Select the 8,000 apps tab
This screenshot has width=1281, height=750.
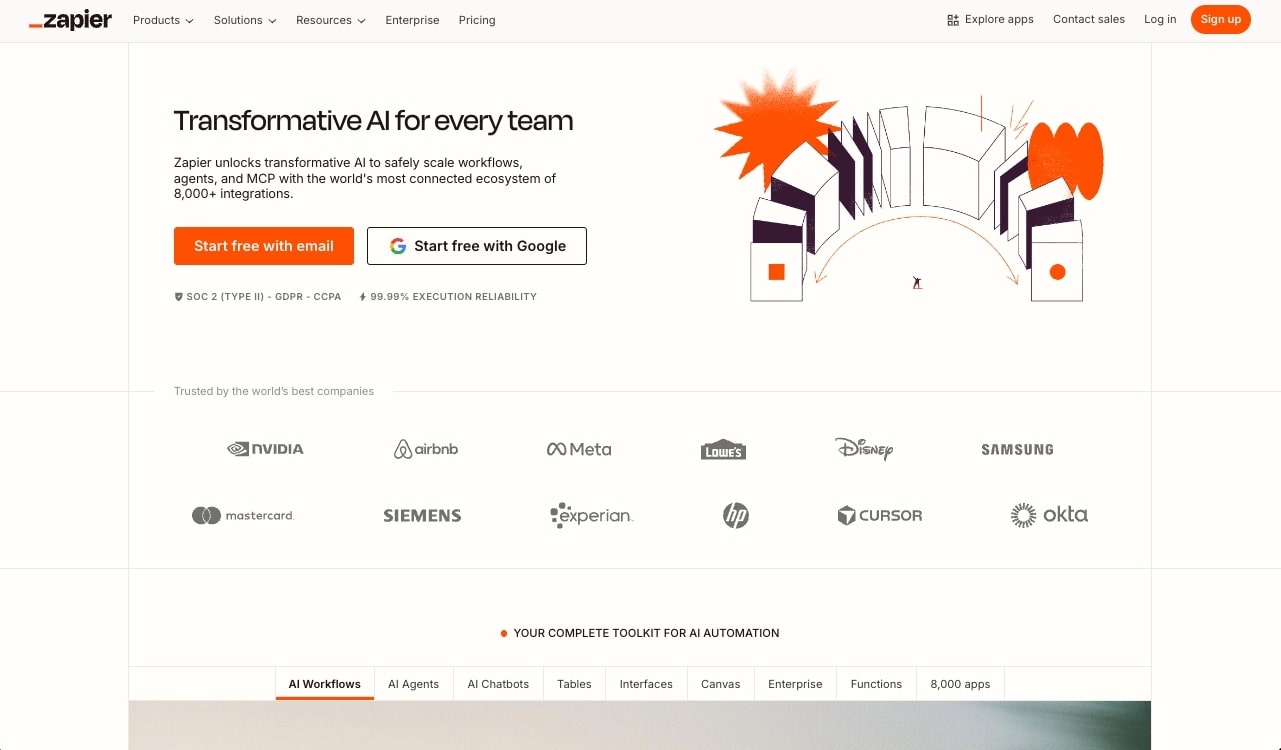point(961,684)
